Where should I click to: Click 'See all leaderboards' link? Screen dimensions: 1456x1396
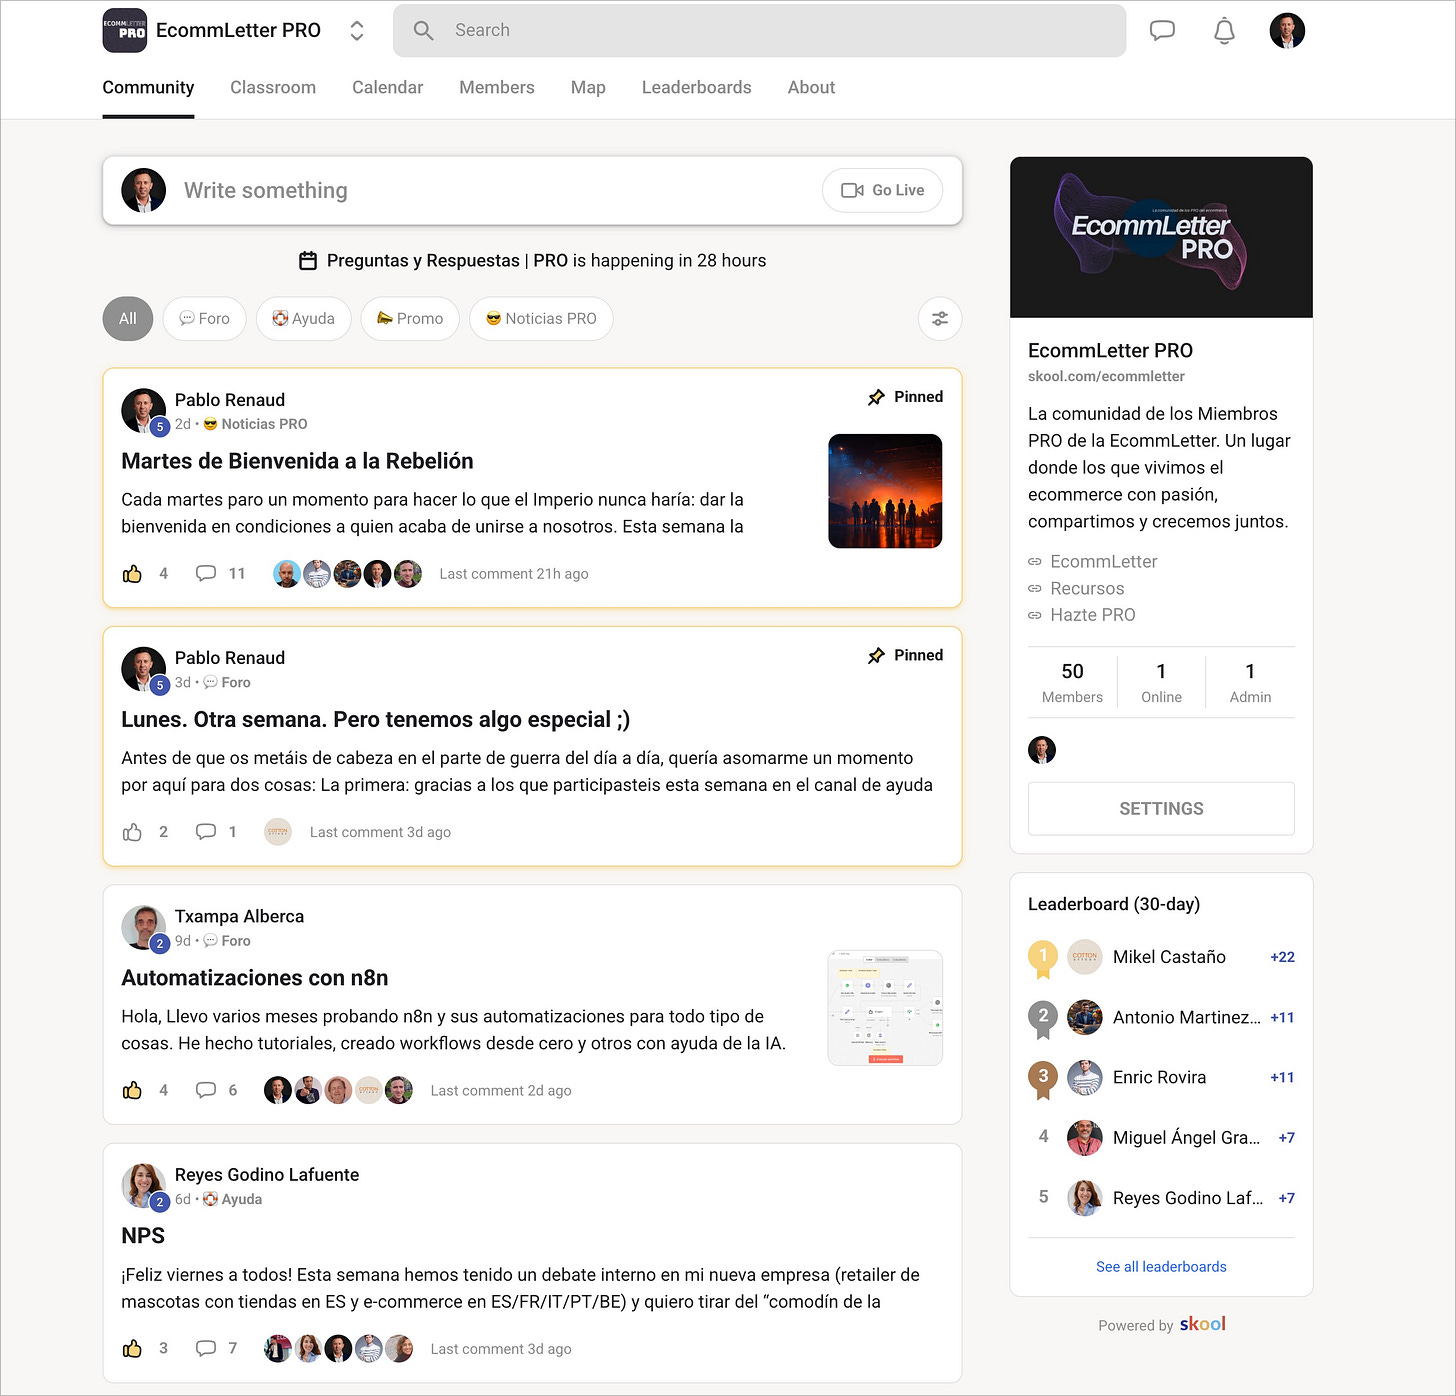click(x=1160, y=1266)
